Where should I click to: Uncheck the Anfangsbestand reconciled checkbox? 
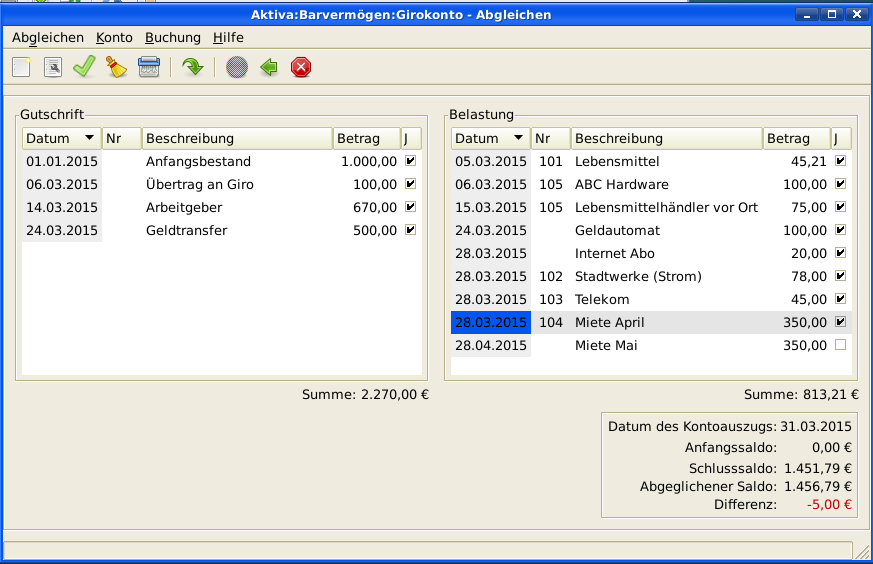(x=411, y=161)
